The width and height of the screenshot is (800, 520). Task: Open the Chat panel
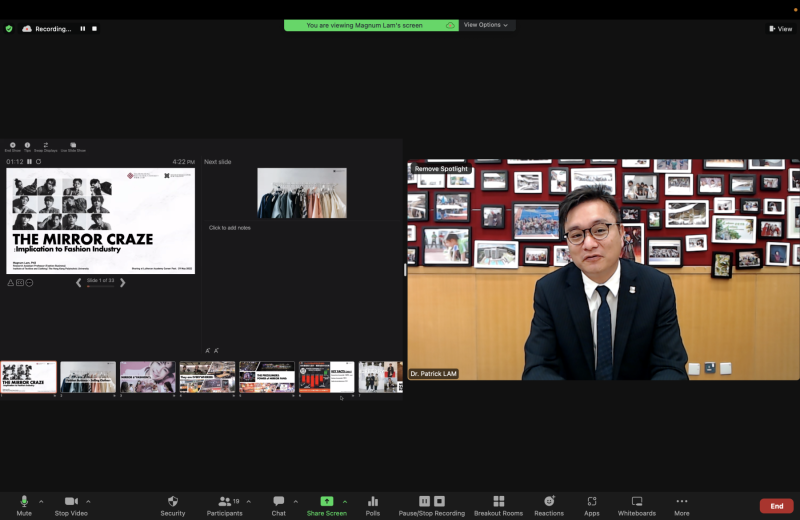point(279,506)
